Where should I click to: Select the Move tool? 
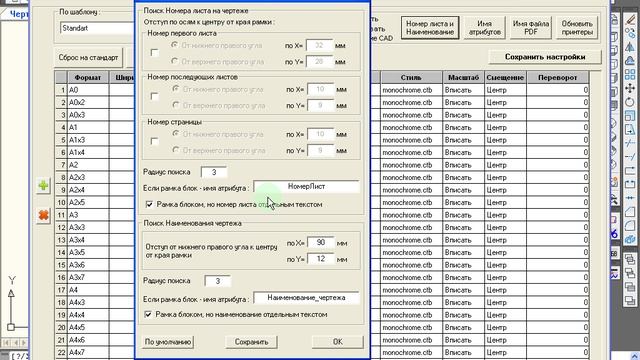[630, 88]
